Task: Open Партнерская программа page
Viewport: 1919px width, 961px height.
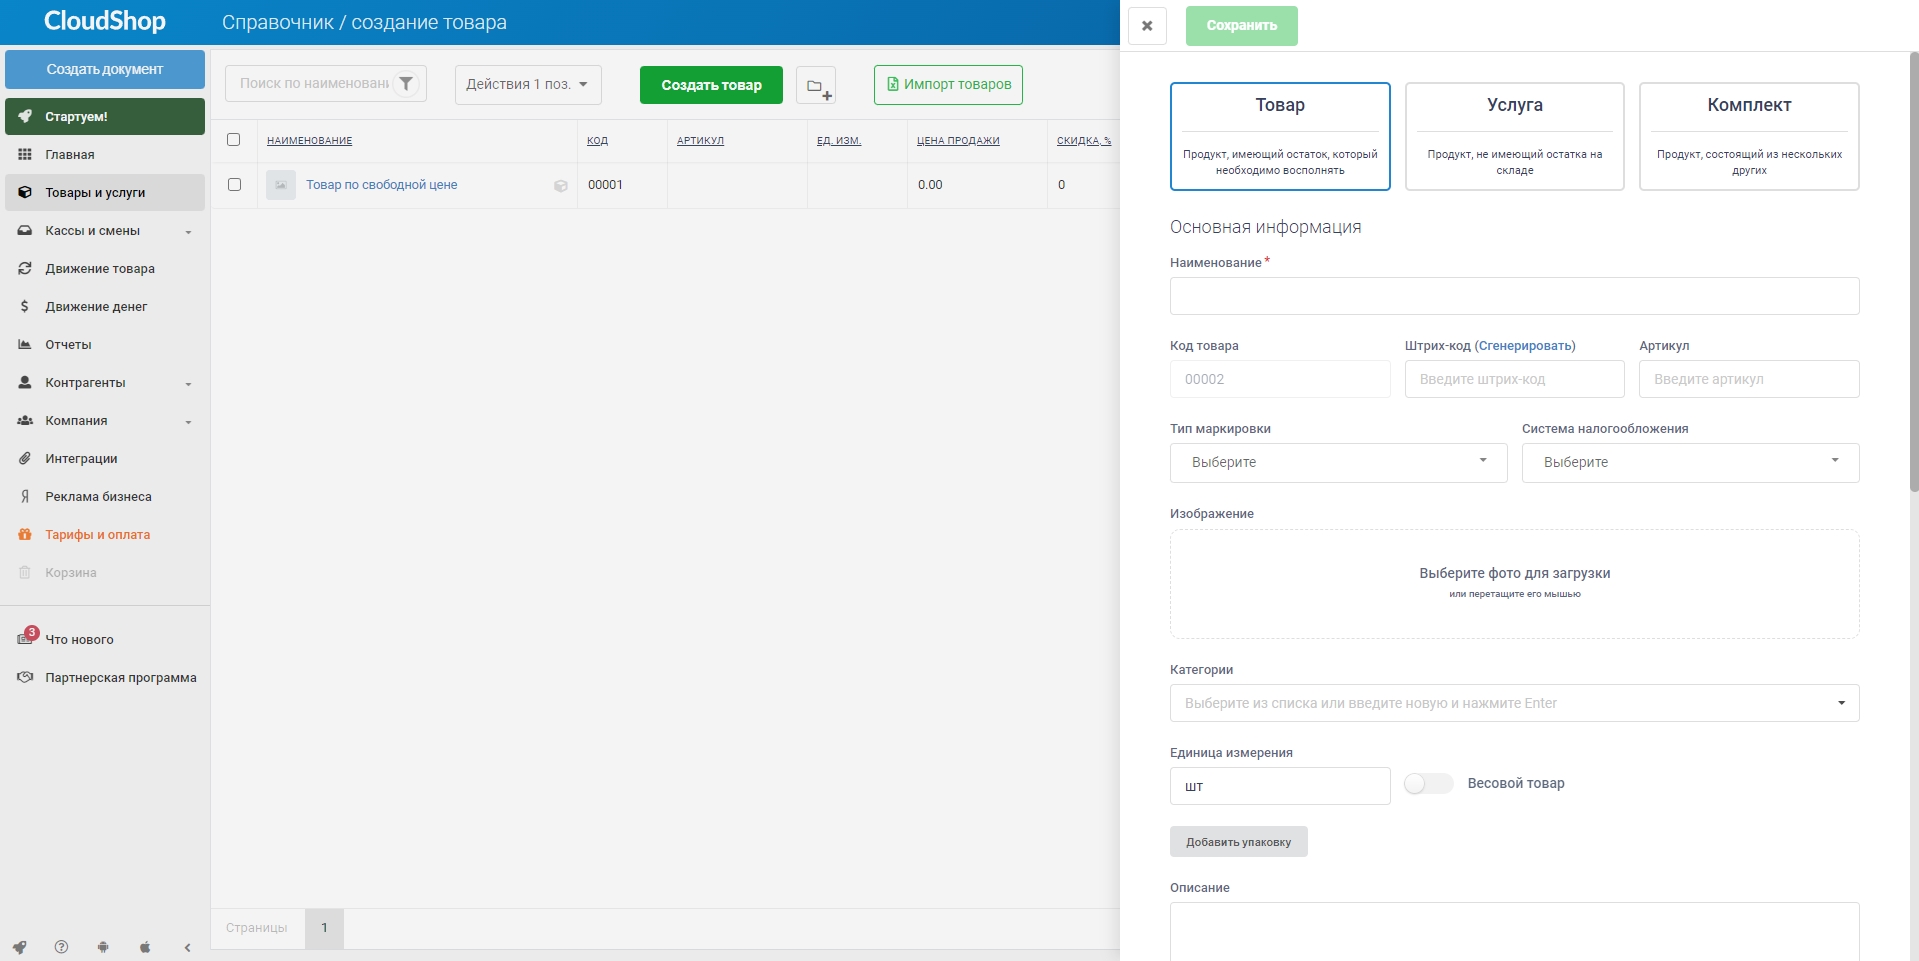Action: coord(105,678)
